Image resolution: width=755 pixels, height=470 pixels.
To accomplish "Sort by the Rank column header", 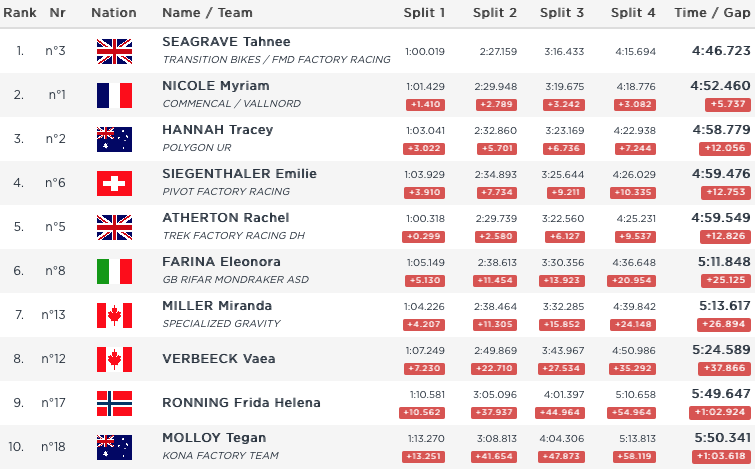I will tap(21, 13).
